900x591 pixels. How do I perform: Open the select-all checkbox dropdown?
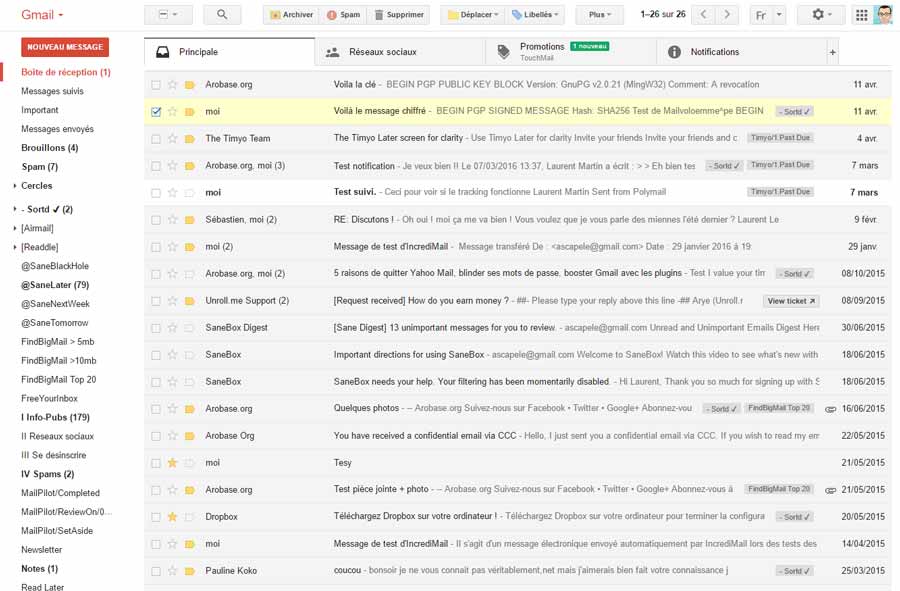[168, 15]
